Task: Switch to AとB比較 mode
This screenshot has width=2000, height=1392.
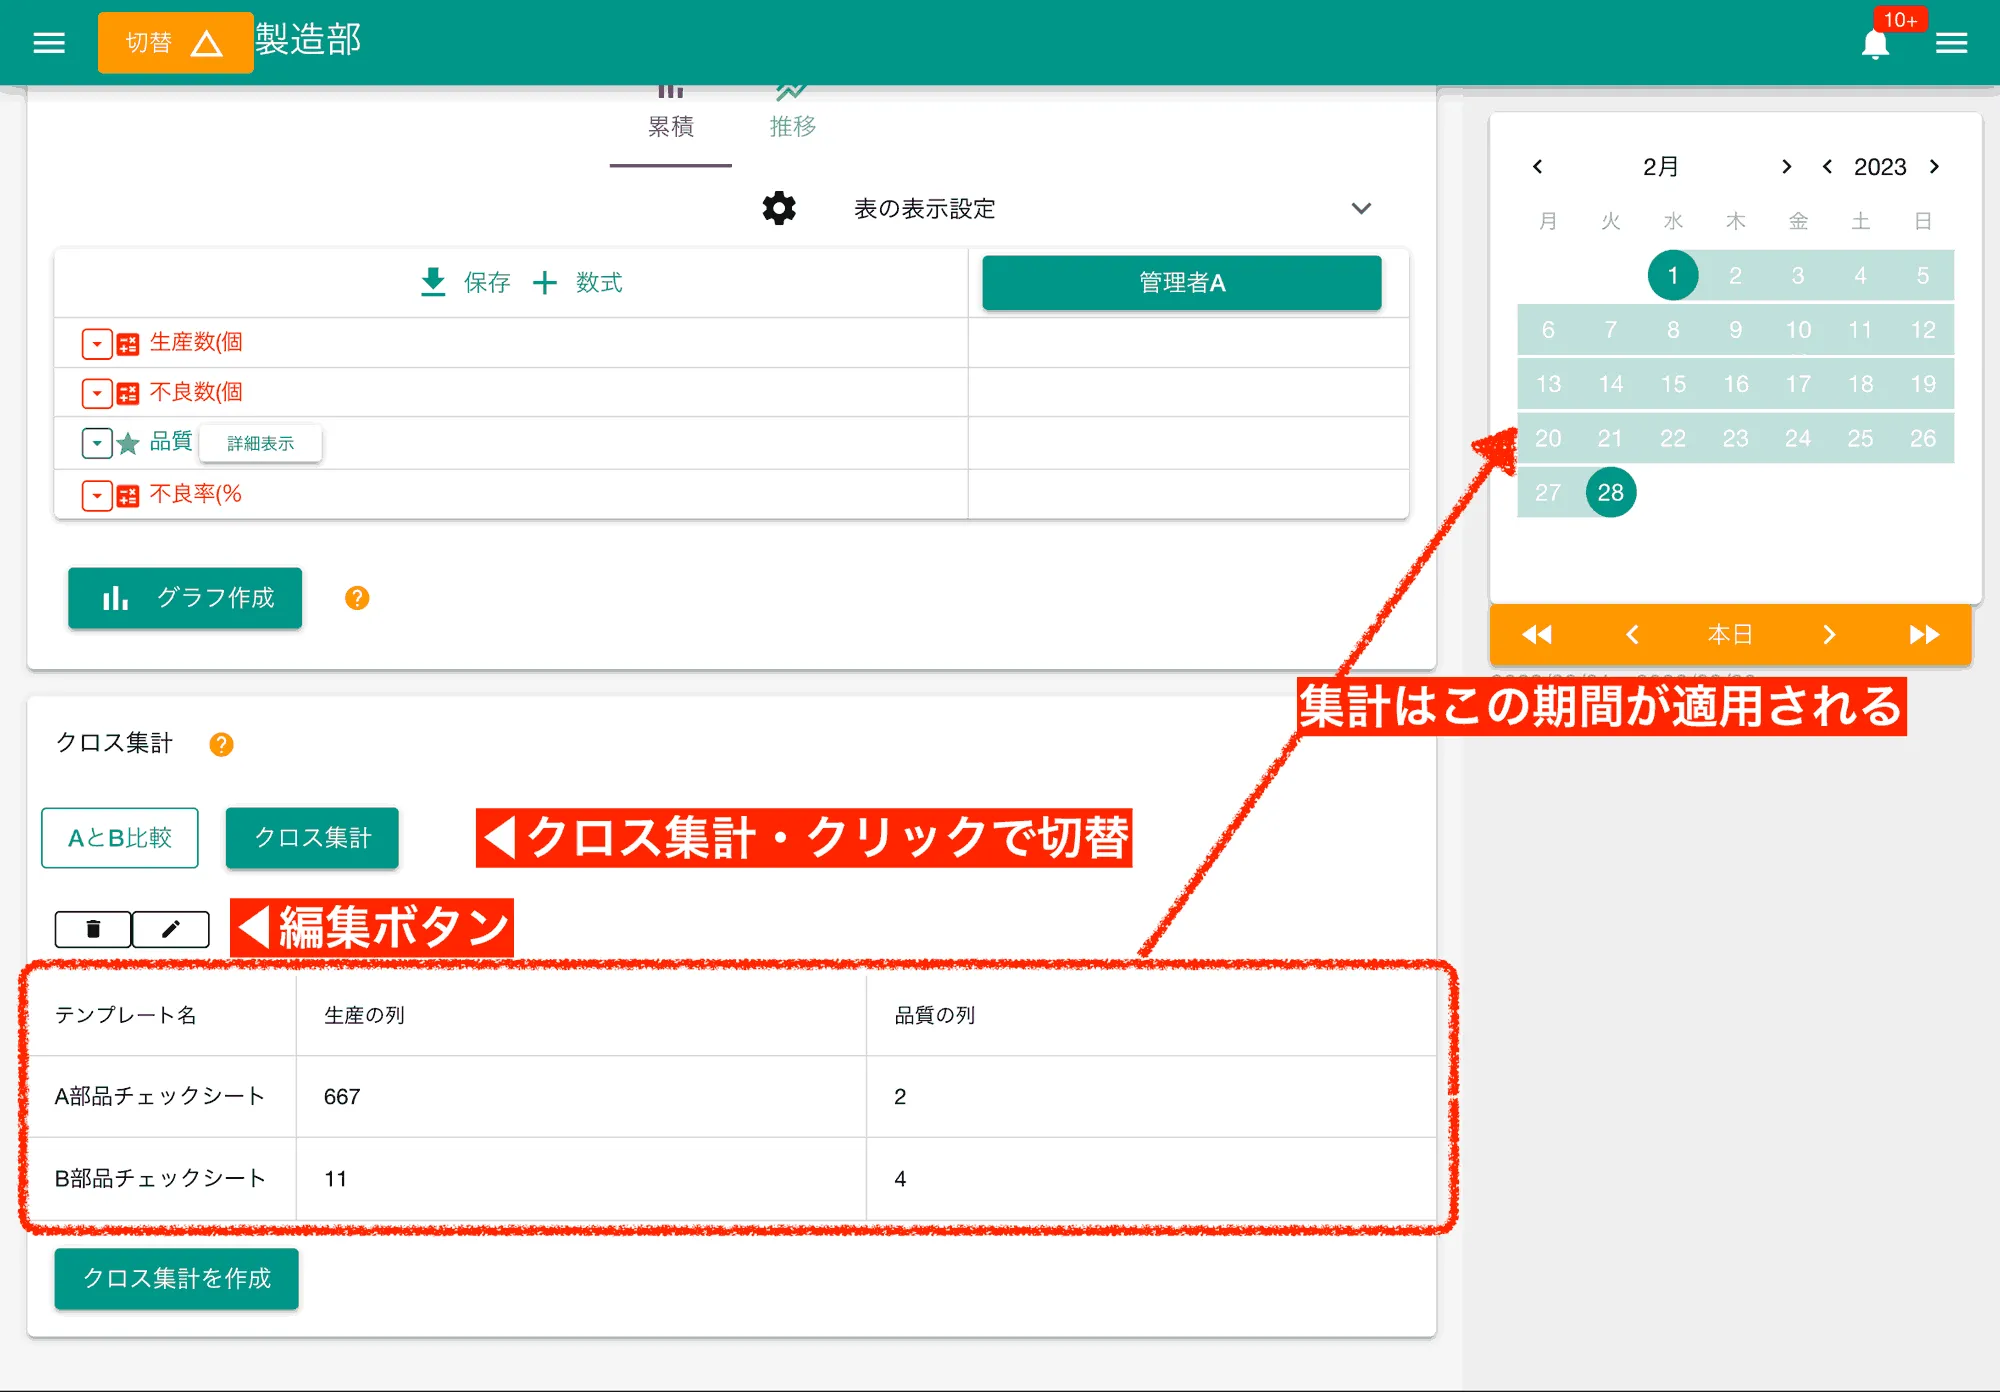Action: 119,838
